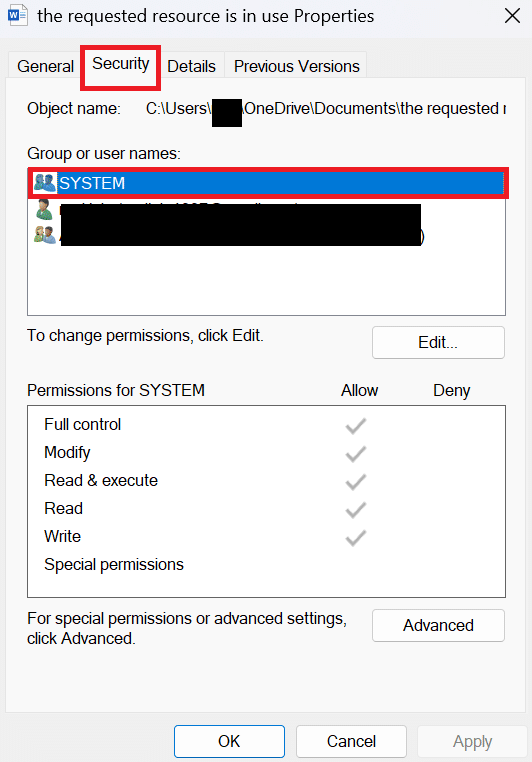
Task: Open Advanced security settings
Action: [438, 625]
